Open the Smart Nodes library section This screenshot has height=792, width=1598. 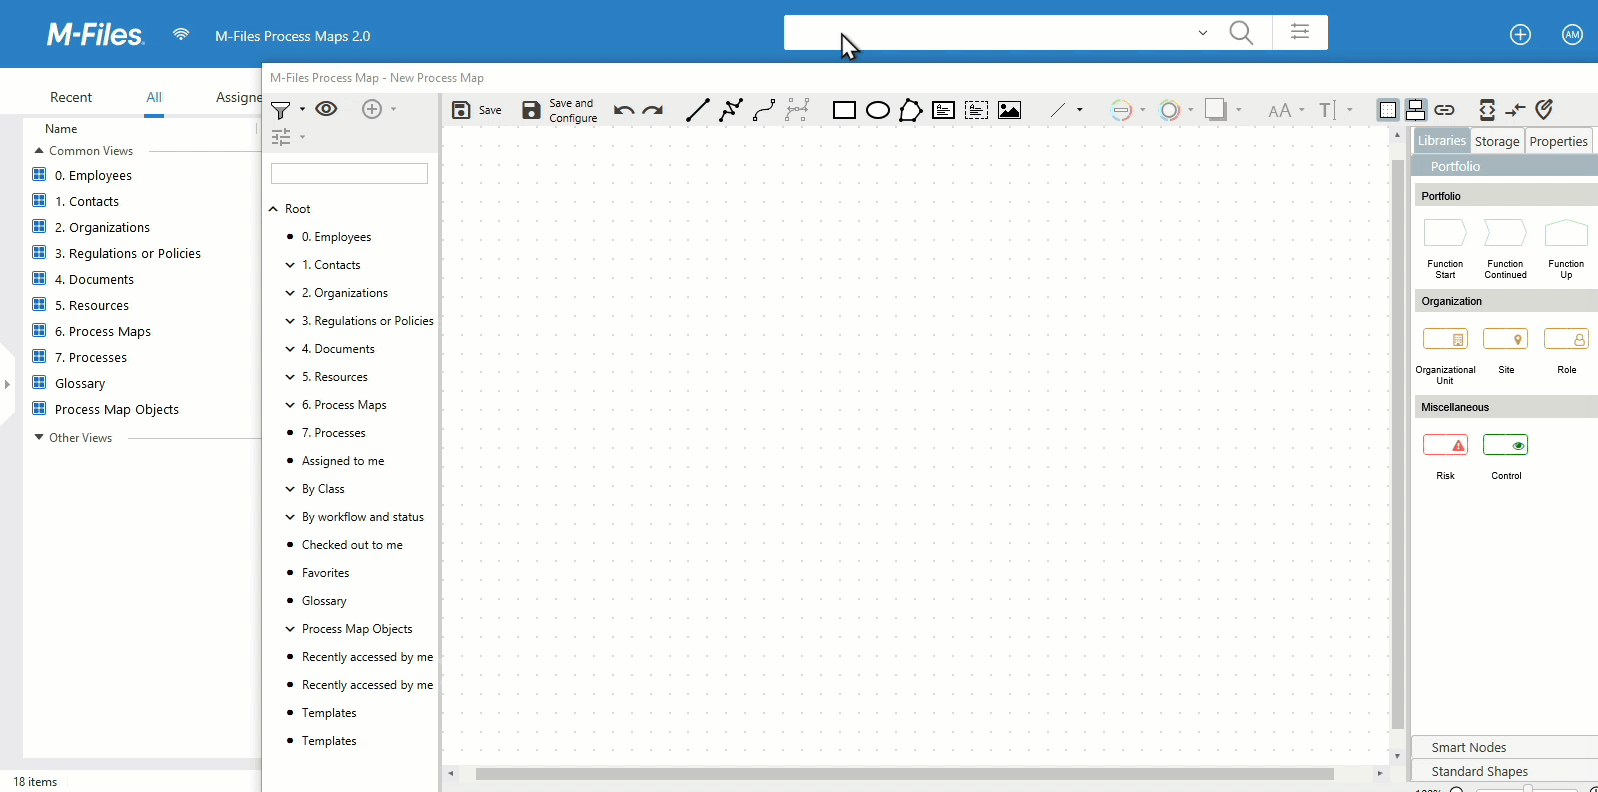pos(1504,747)
